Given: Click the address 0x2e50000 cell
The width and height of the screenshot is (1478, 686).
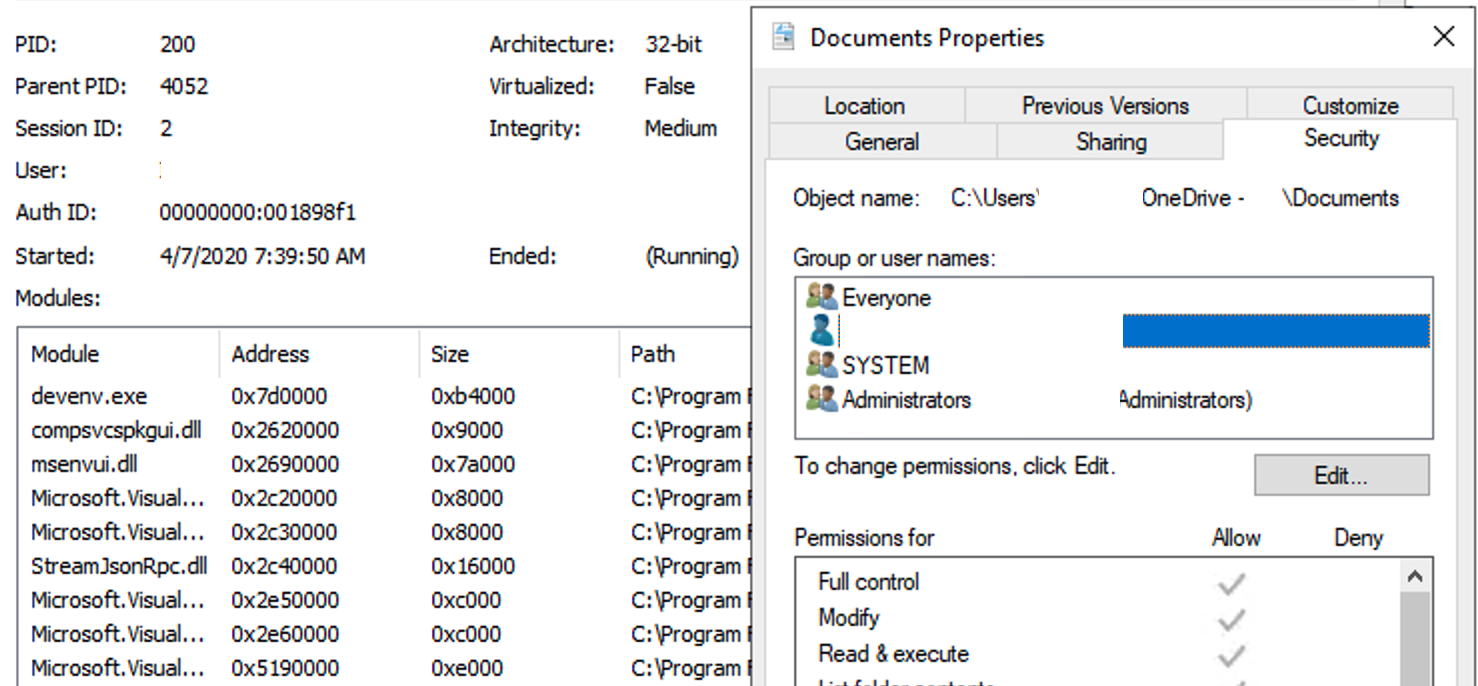Looking at the screenshot, I should point(285,600).
